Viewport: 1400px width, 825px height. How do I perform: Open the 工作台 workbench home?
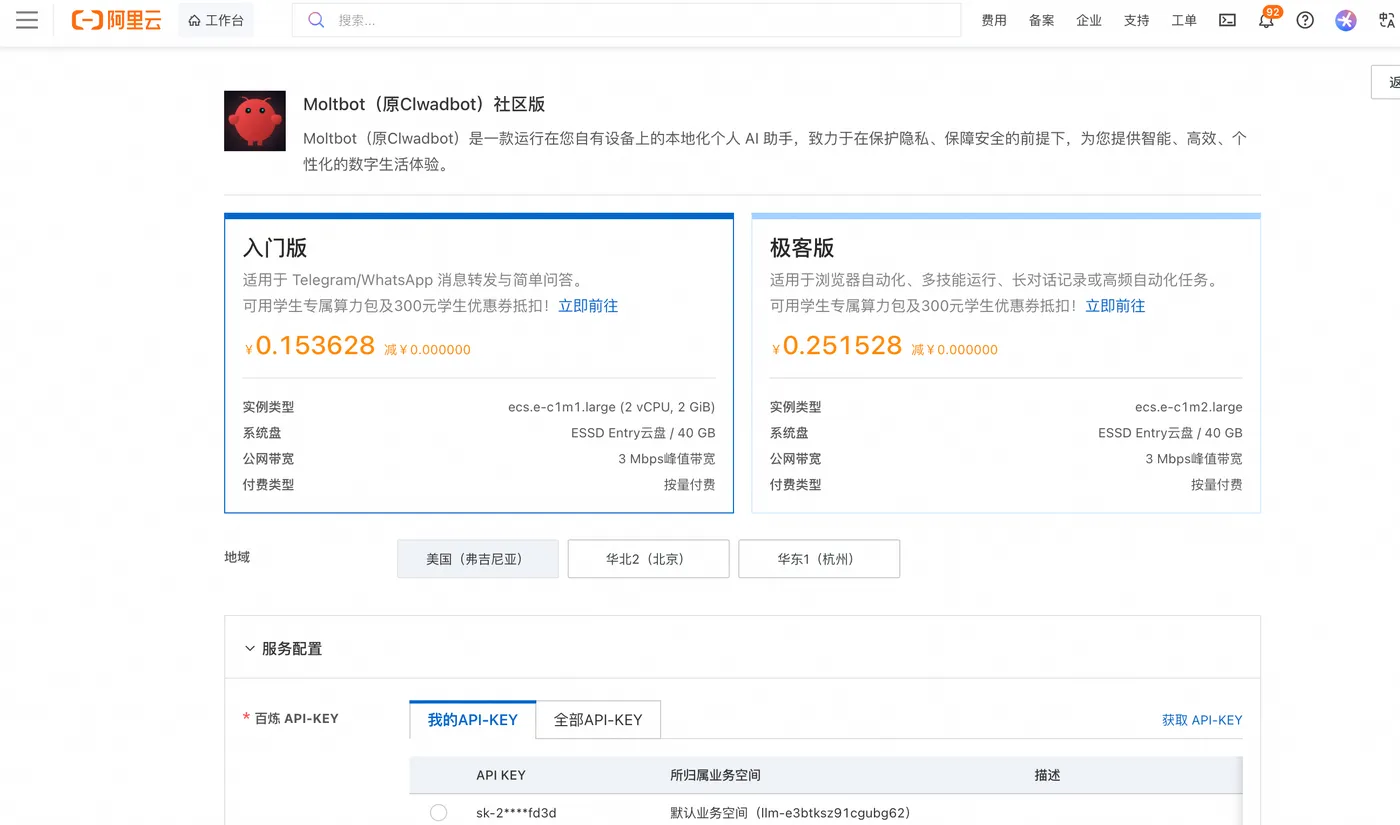click(x=216, y=20)
